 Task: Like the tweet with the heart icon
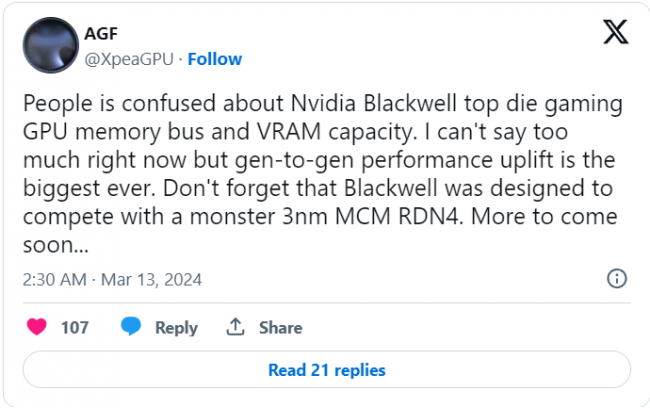[x=37, y=327]
